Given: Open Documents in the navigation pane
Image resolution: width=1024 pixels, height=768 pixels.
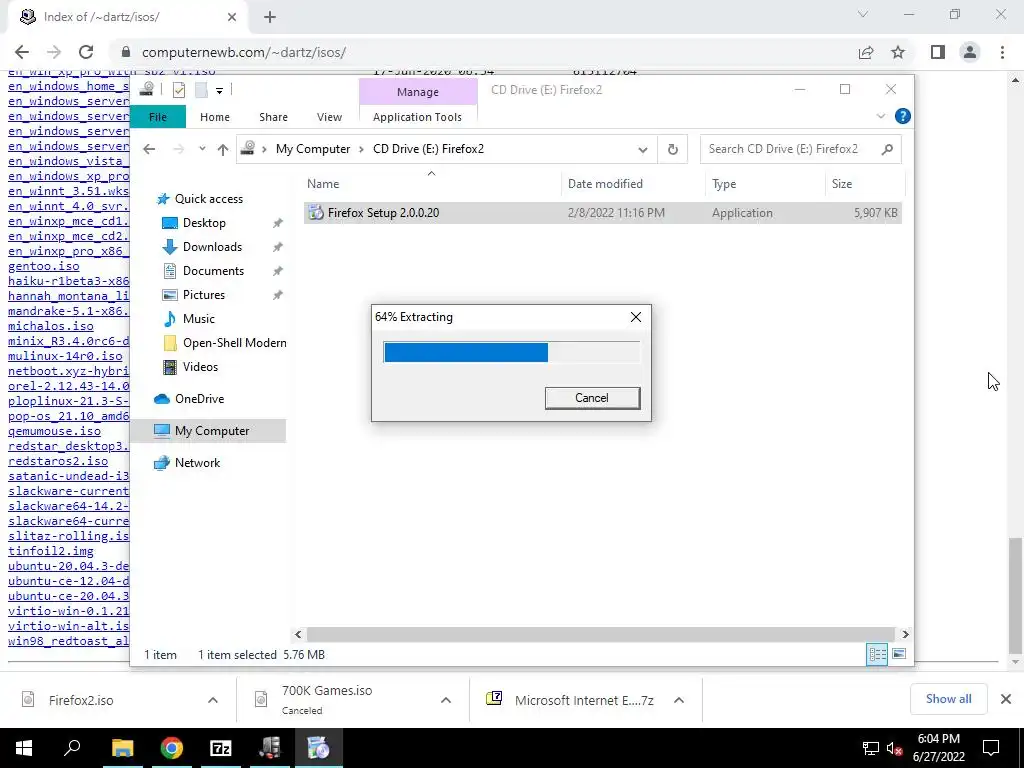Looking at the screenshot, I should (x=214, y=271).
